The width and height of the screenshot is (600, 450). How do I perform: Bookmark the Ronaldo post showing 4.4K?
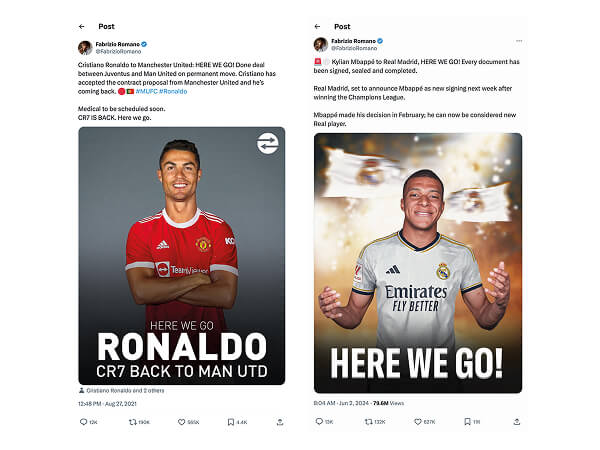click(x=230, y=422)
